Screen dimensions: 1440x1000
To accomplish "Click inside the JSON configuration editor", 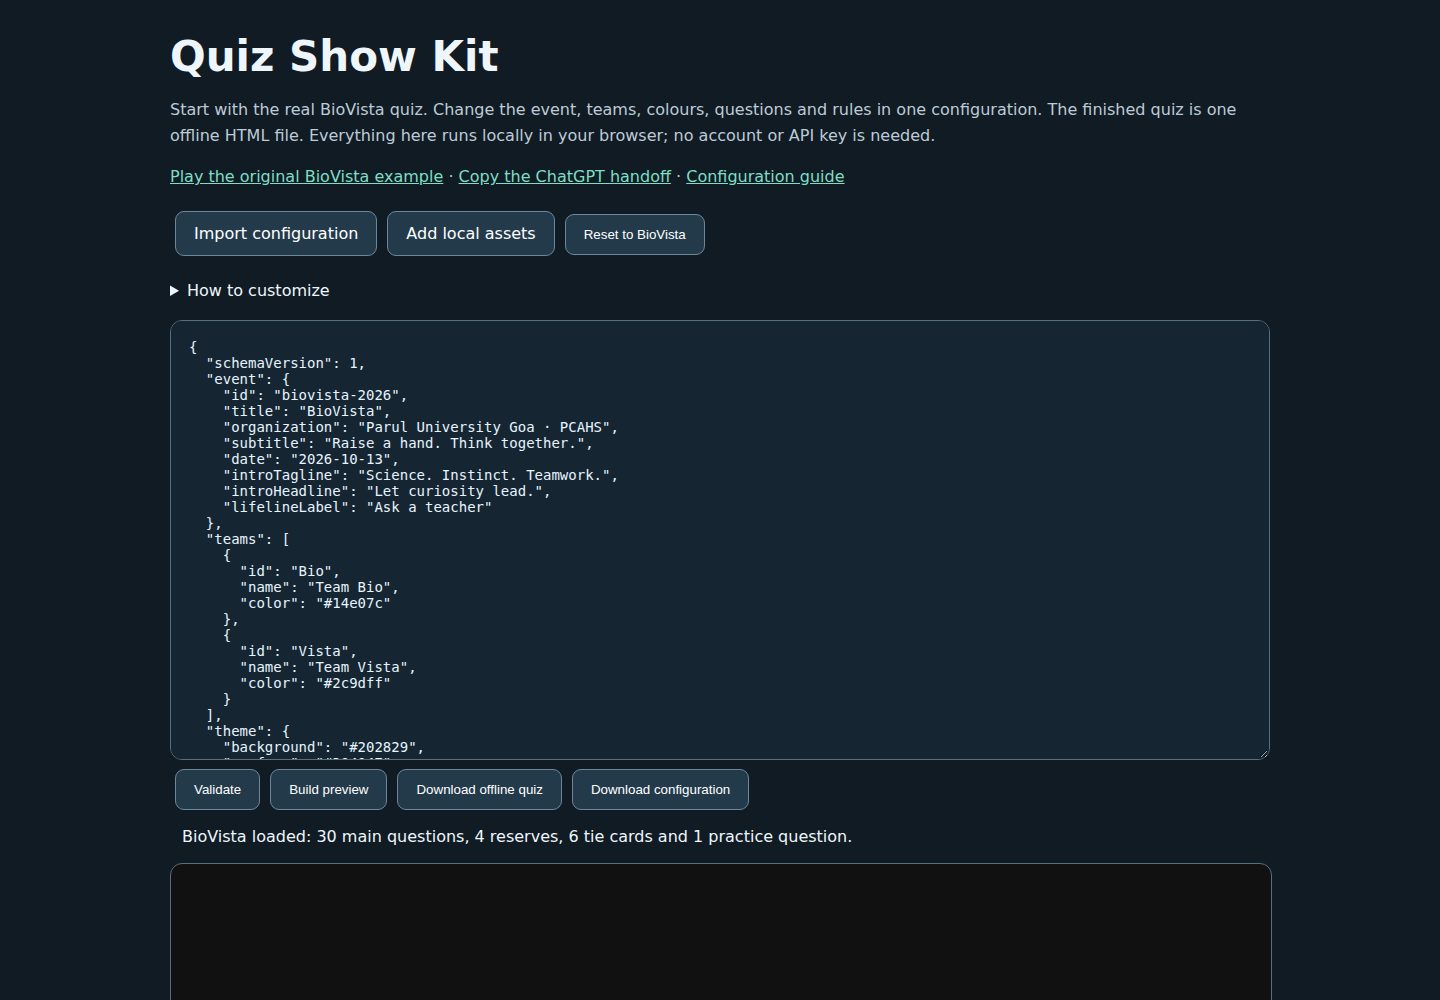I will 720,540.
